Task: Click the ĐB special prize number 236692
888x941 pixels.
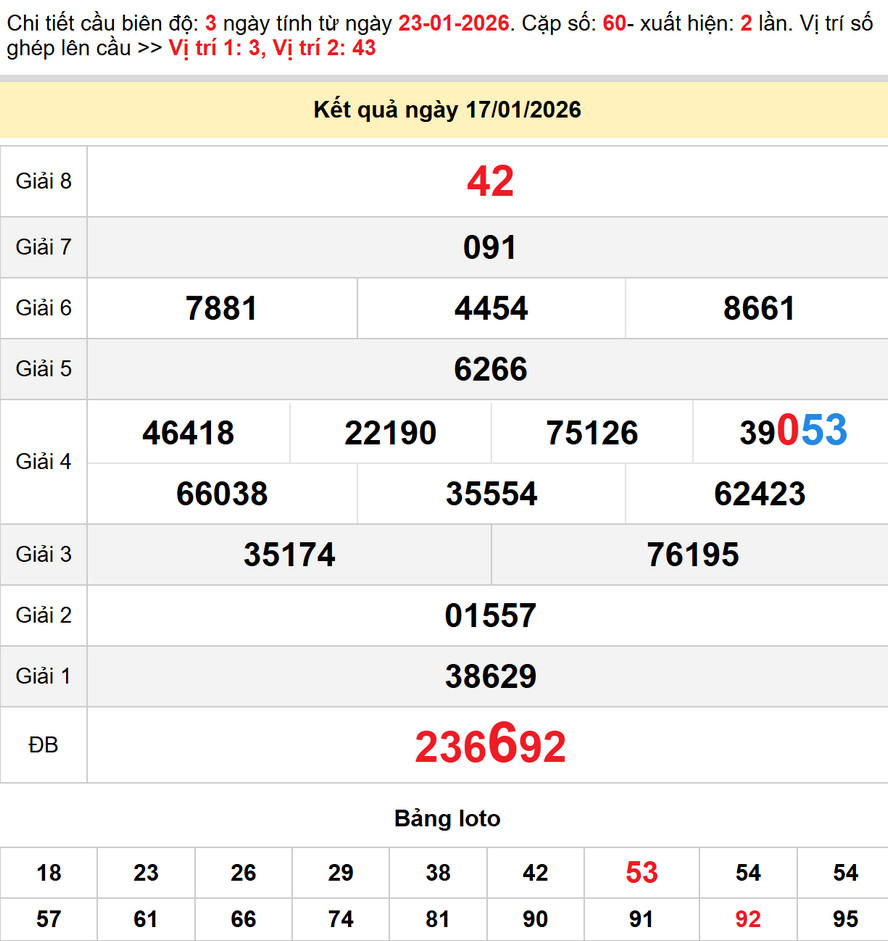Action: click(x=490, y=746)
